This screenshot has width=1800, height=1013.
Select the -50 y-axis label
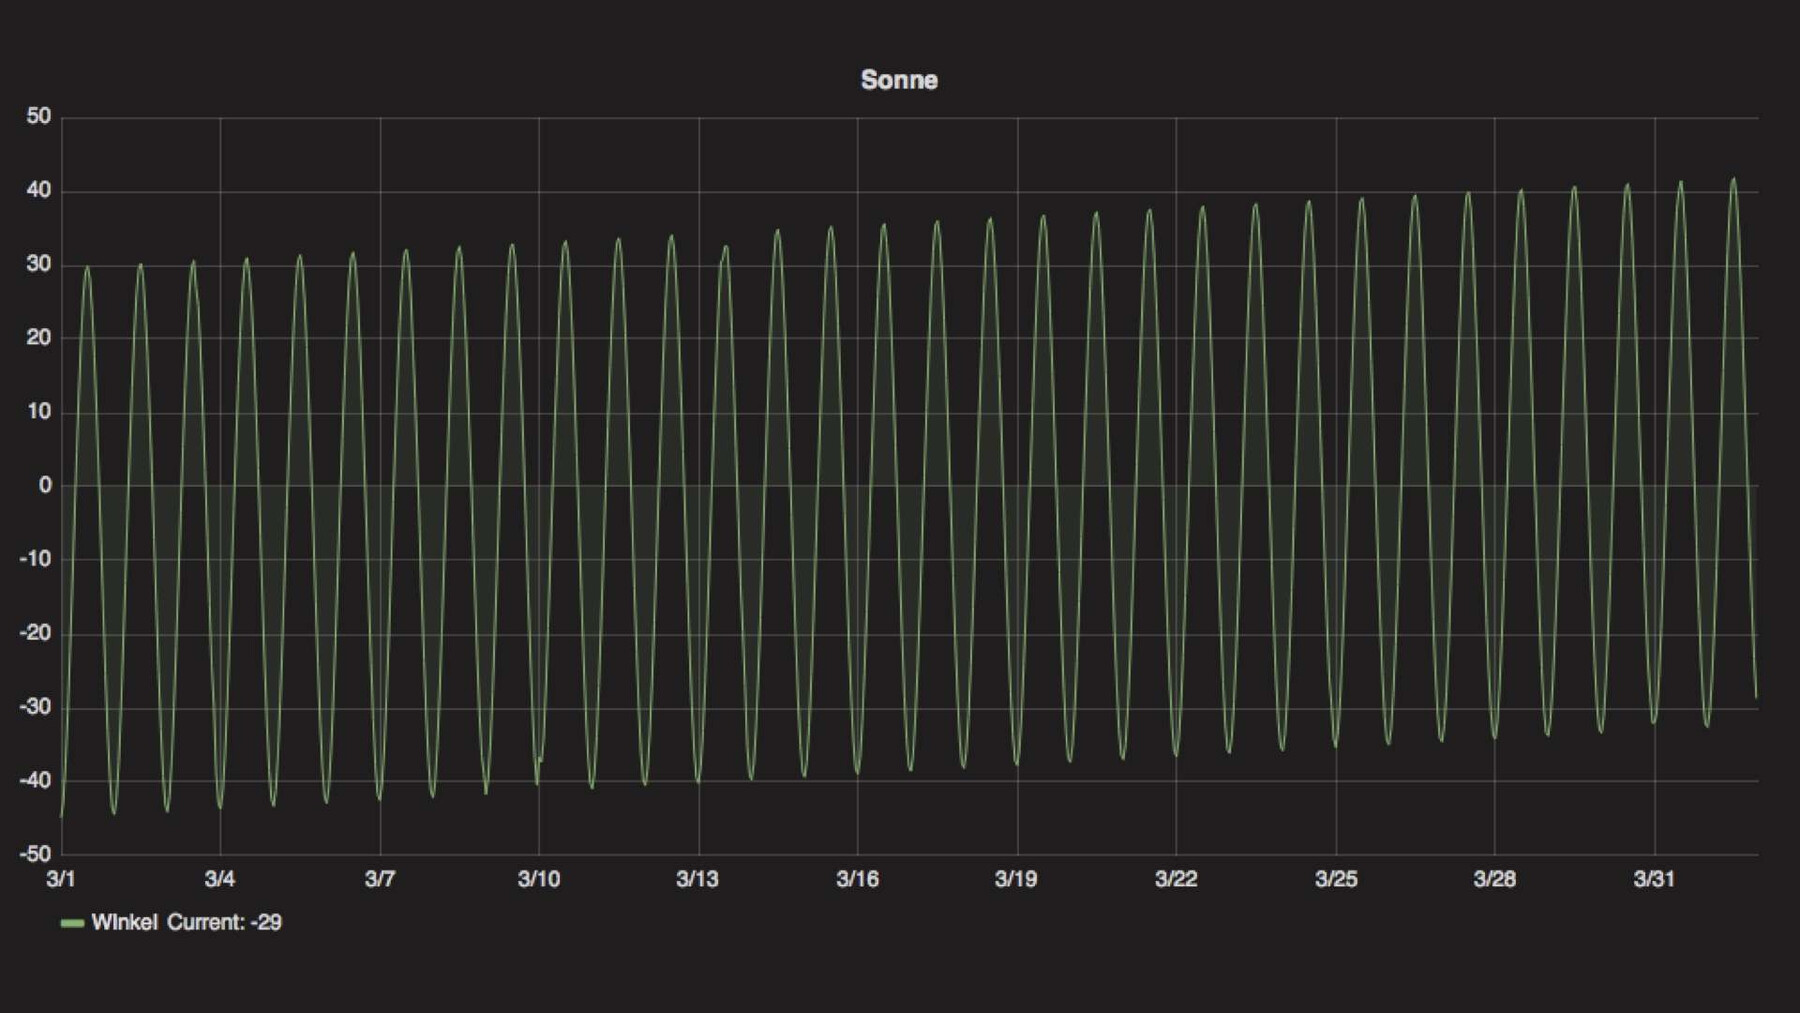34,854
